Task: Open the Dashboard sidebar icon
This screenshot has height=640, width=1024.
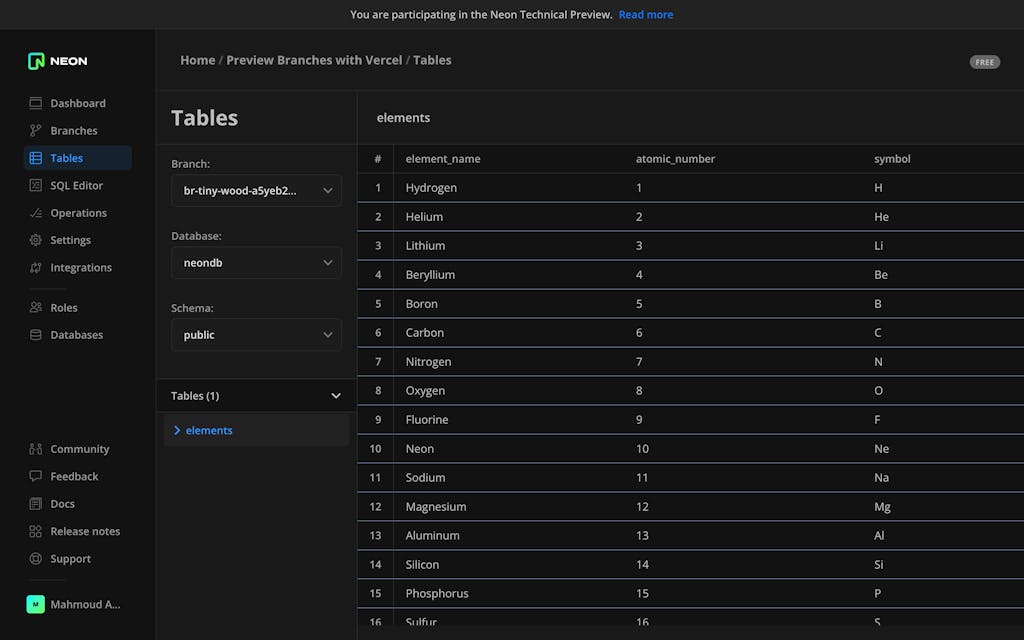Action: (x=36, y=103)
